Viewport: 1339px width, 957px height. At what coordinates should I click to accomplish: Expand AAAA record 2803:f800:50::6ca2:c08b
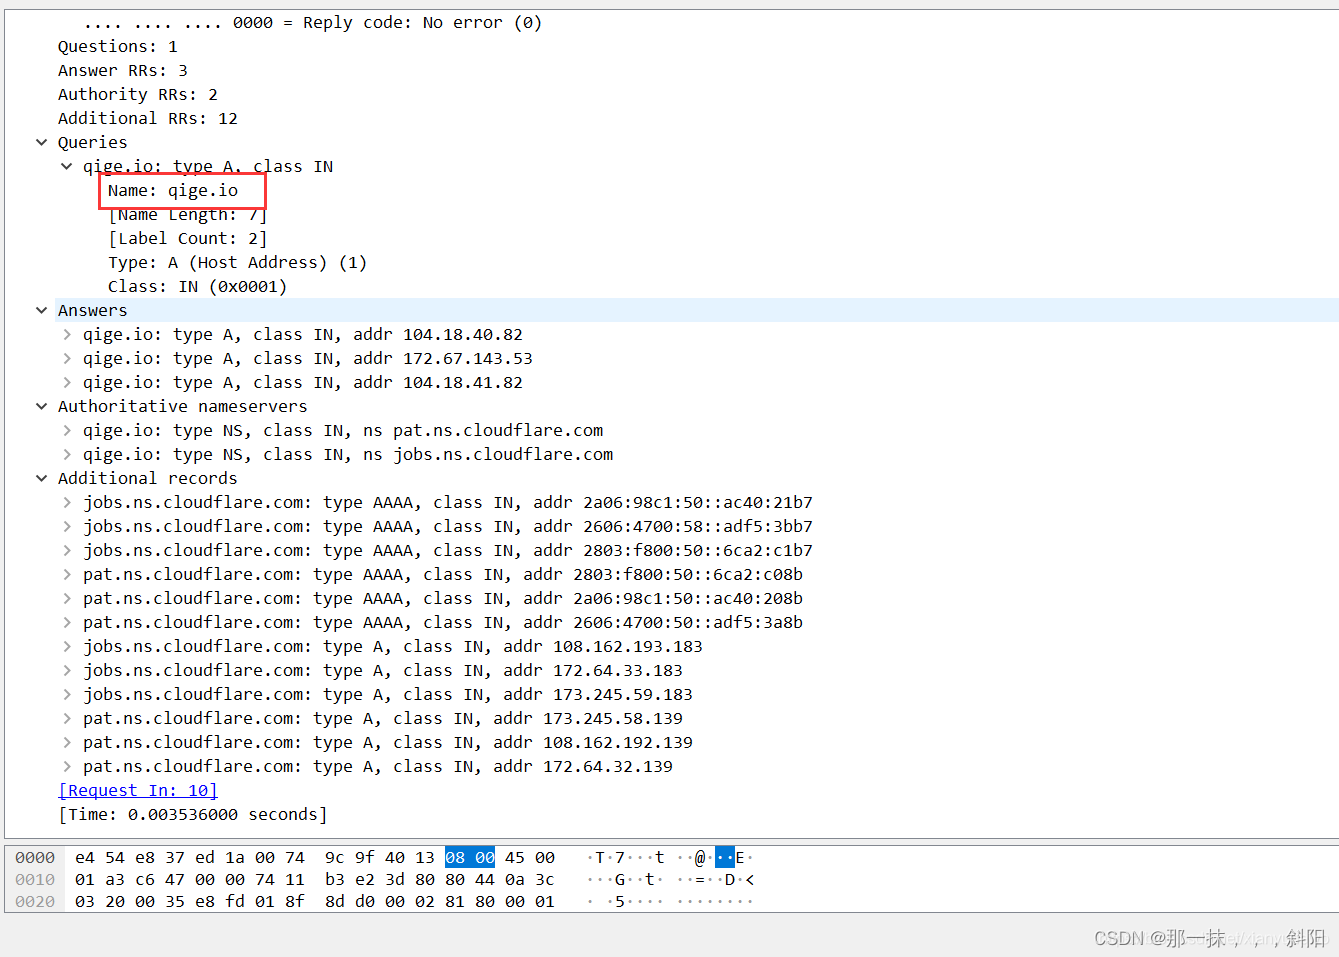coord(66,574)
